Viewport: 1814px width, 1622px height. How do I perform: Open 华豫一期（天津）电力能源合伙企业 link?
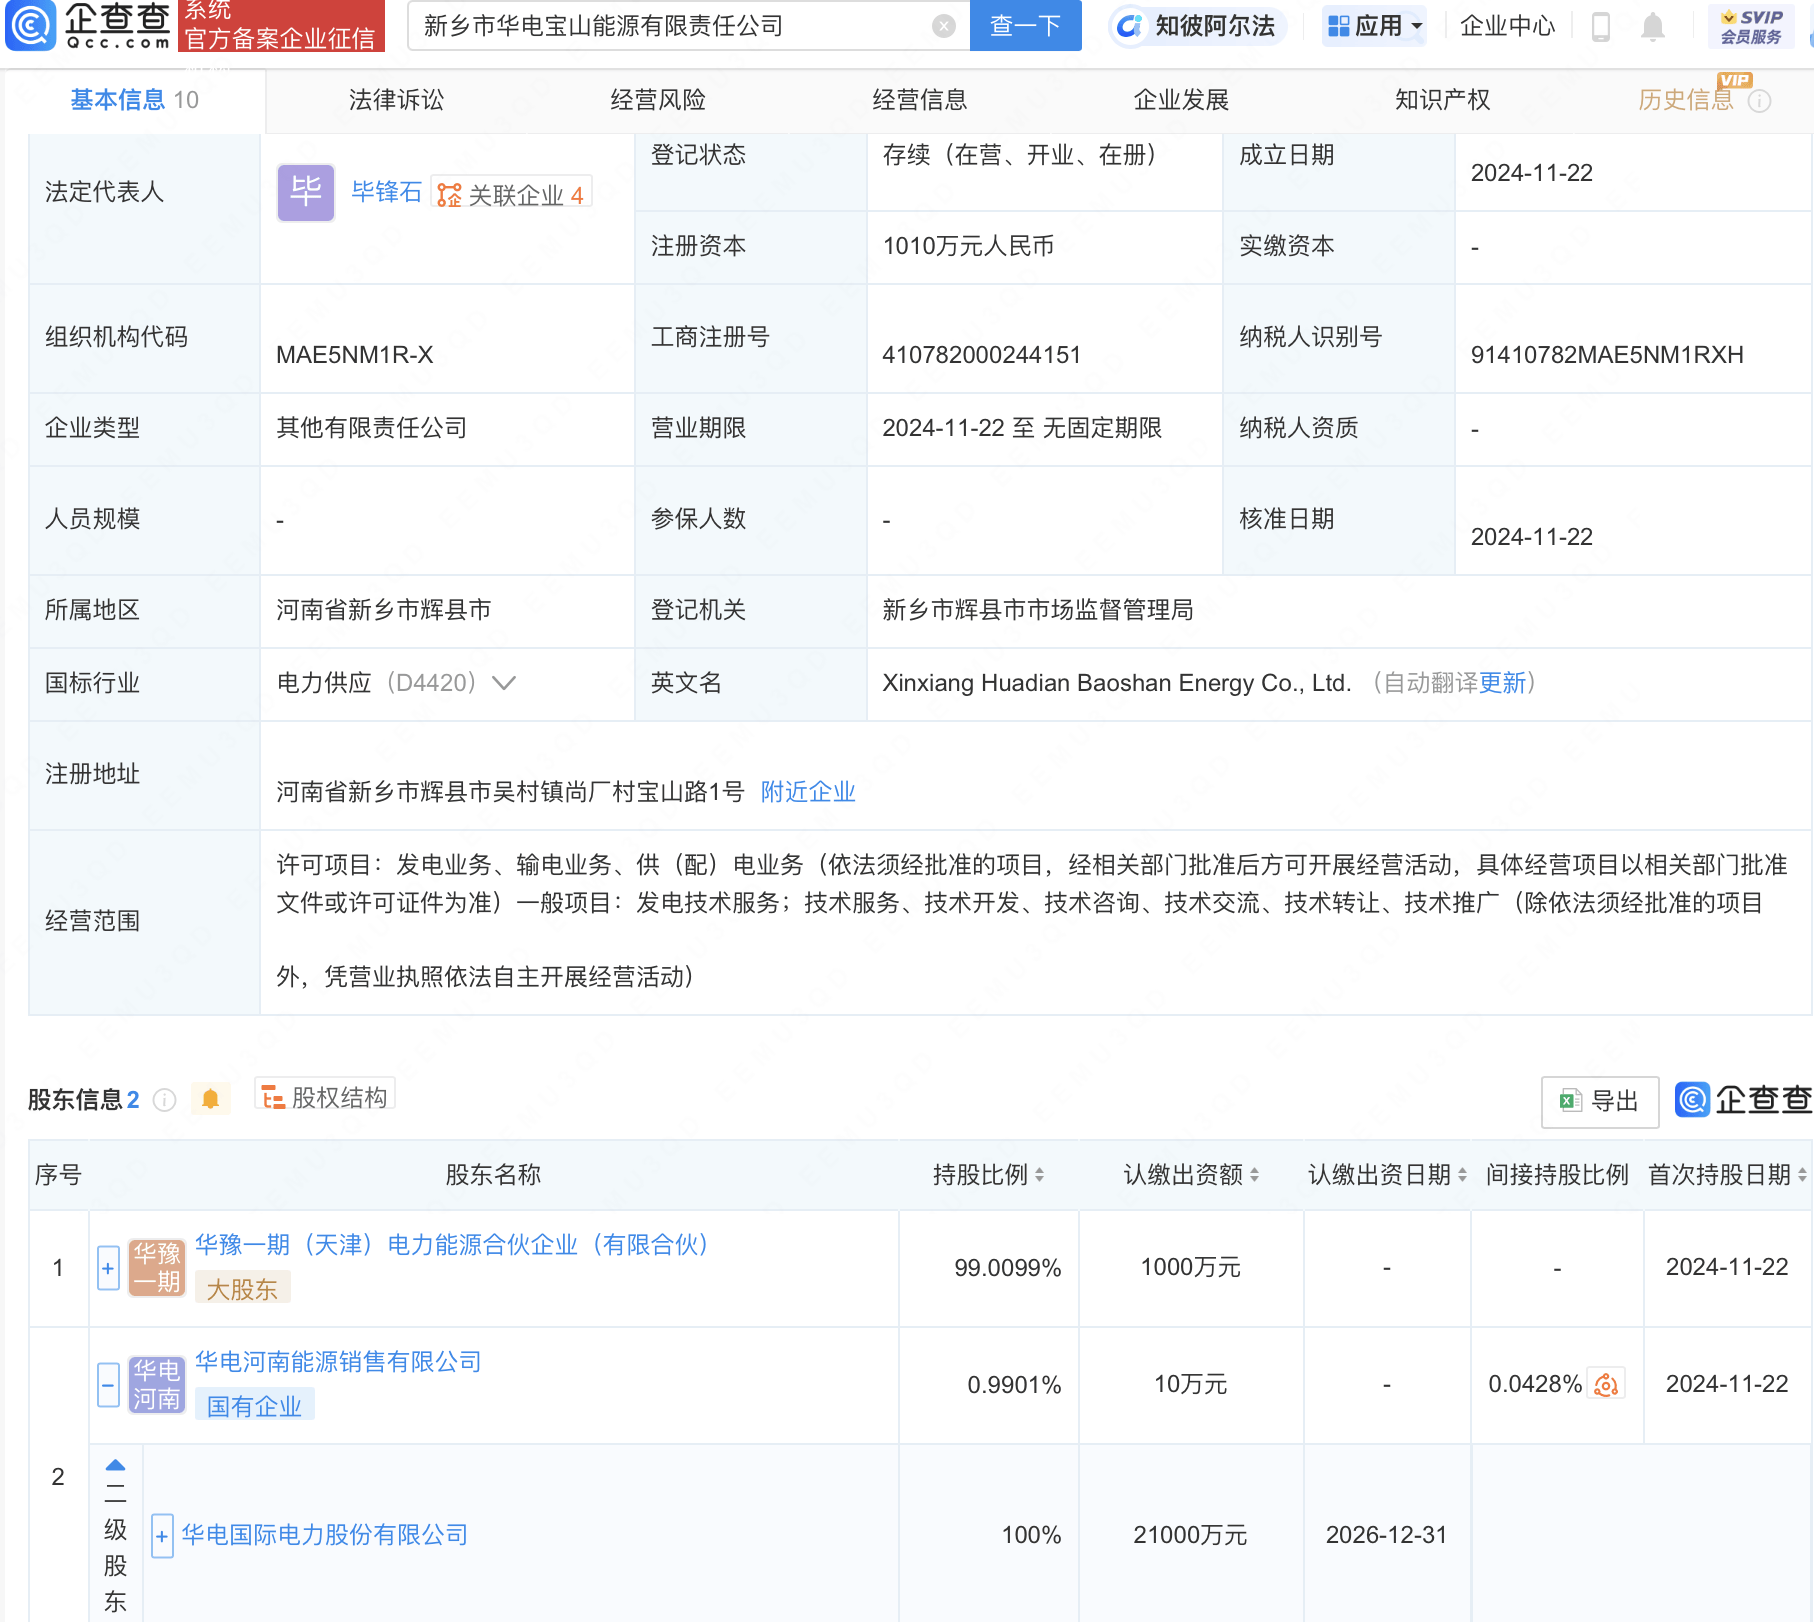(452, 1245)
